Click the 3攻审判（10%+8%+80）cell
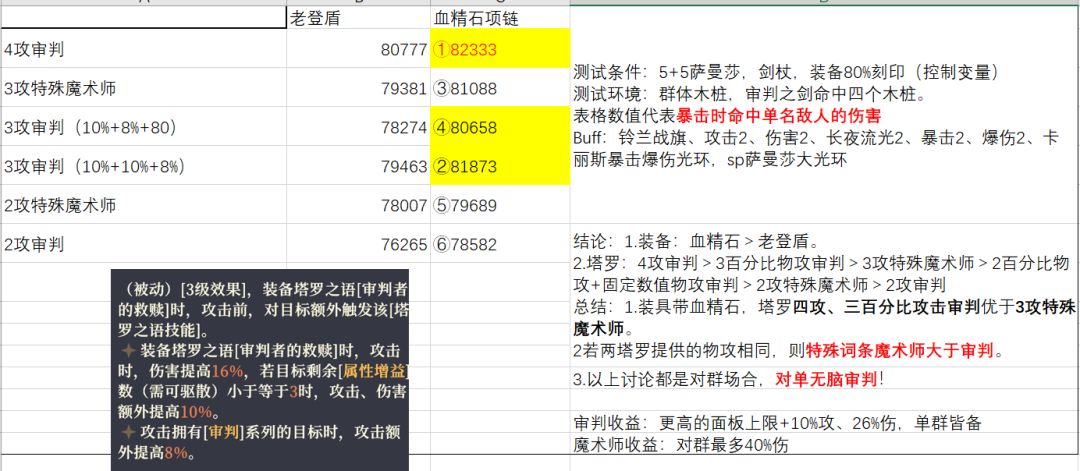The image size is (1080, 471). [x=144, y=127]
